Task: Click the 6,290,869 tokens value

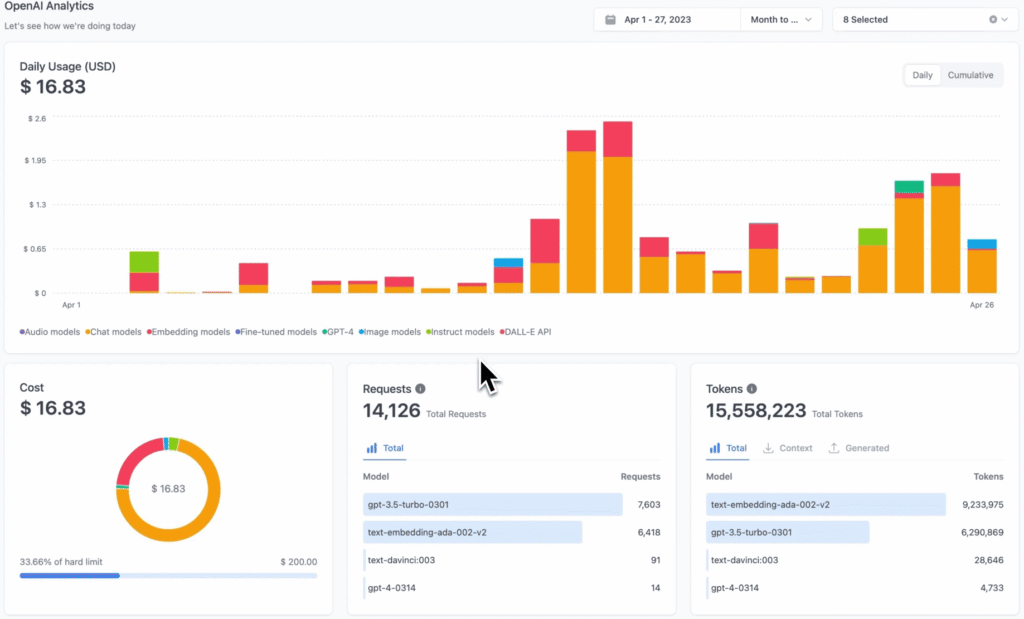Action: [x=982, y=532]
